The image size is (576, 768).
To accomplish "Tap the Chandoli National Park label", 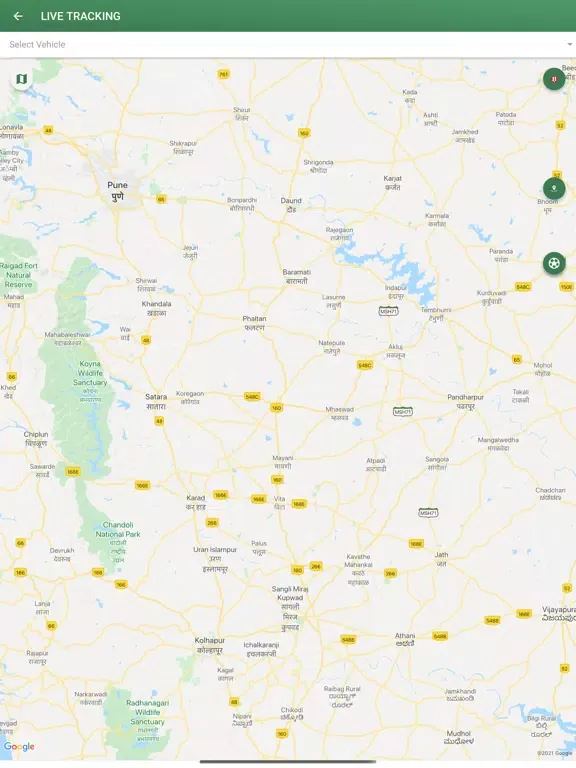I will [118, 529].
